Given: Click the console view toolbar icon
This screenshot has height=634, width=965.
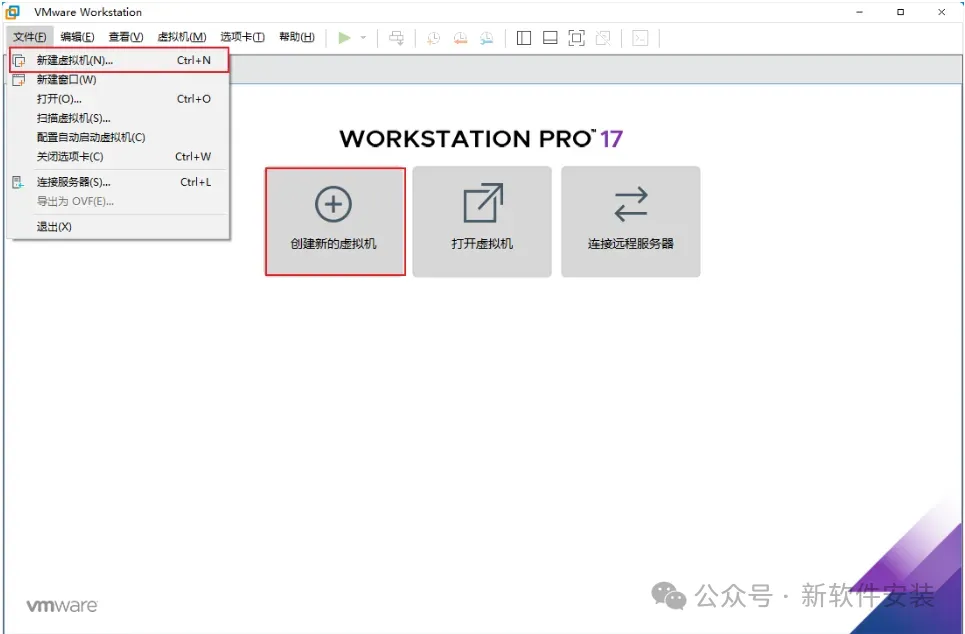Looking at the screenshot, I should 640,38.
